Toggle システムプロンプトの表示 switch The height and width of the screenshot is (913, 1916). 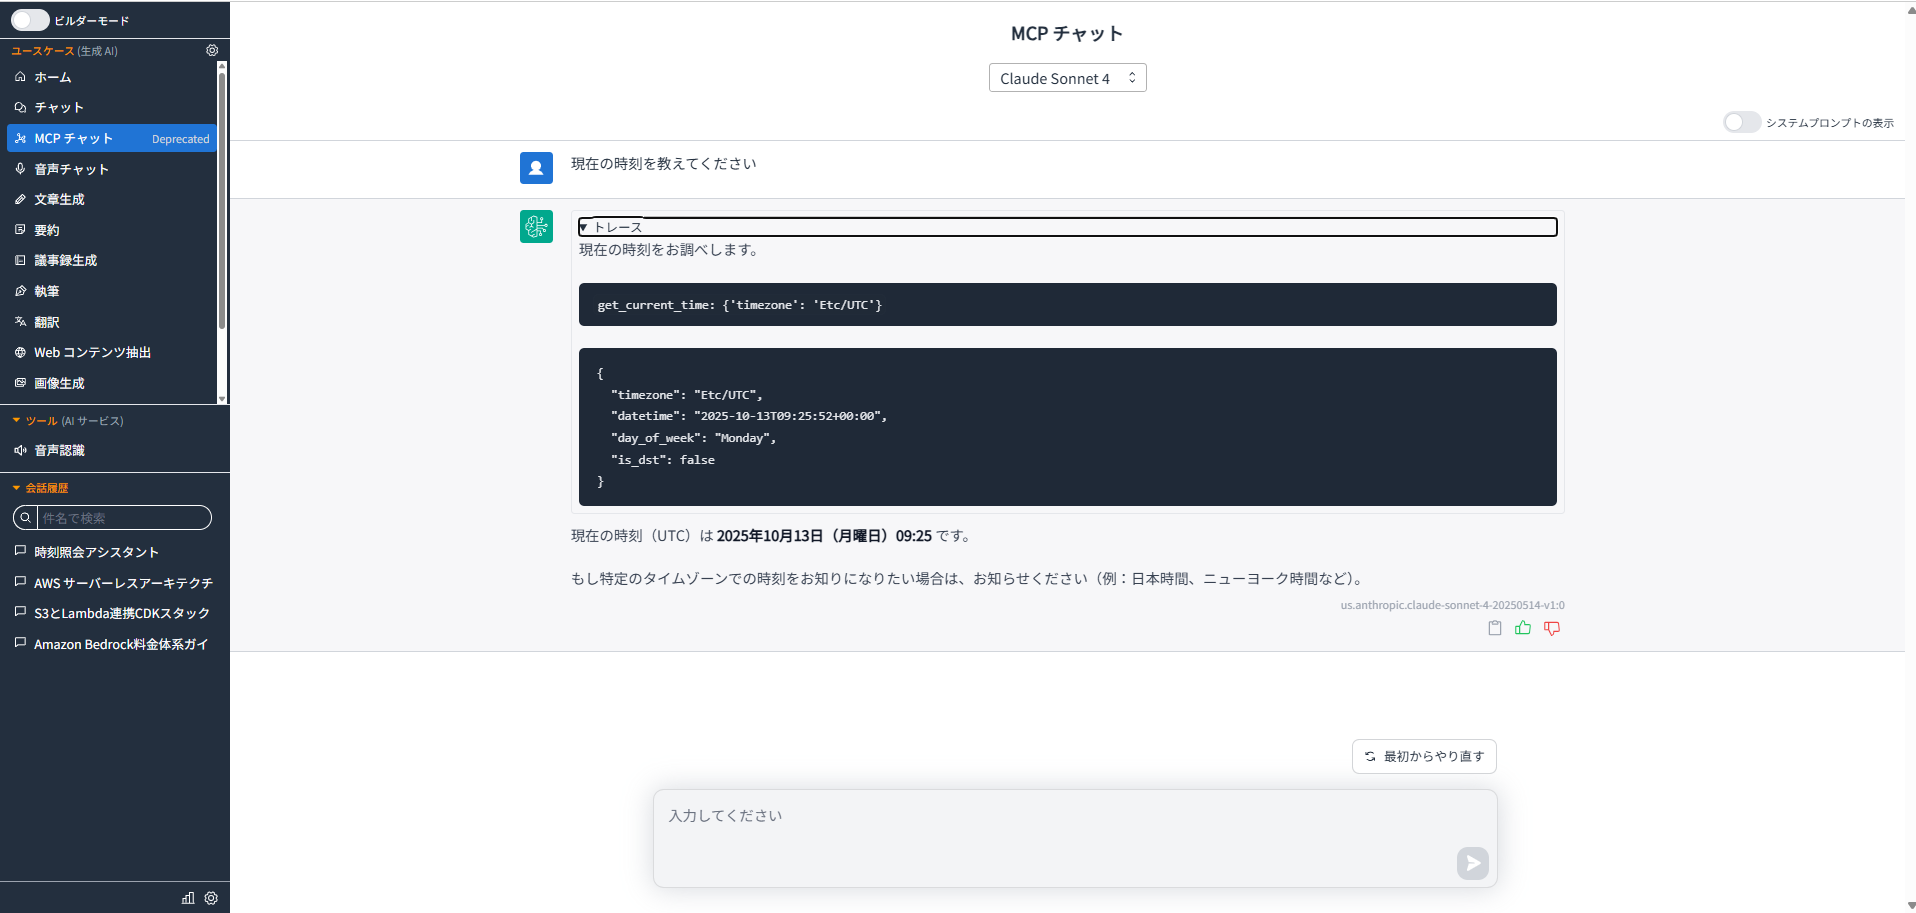[x=1741, y=122]
